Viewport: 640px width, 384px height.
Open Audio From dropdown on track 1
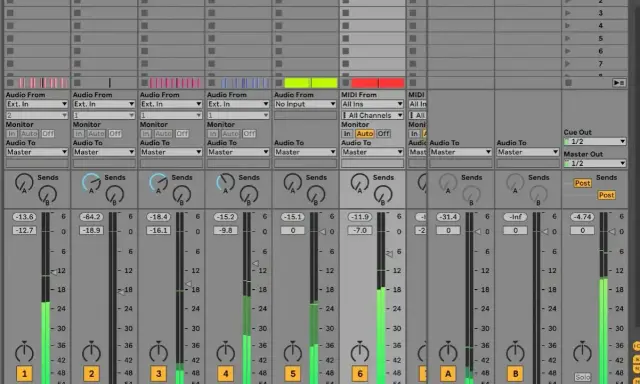click(36, 104)
